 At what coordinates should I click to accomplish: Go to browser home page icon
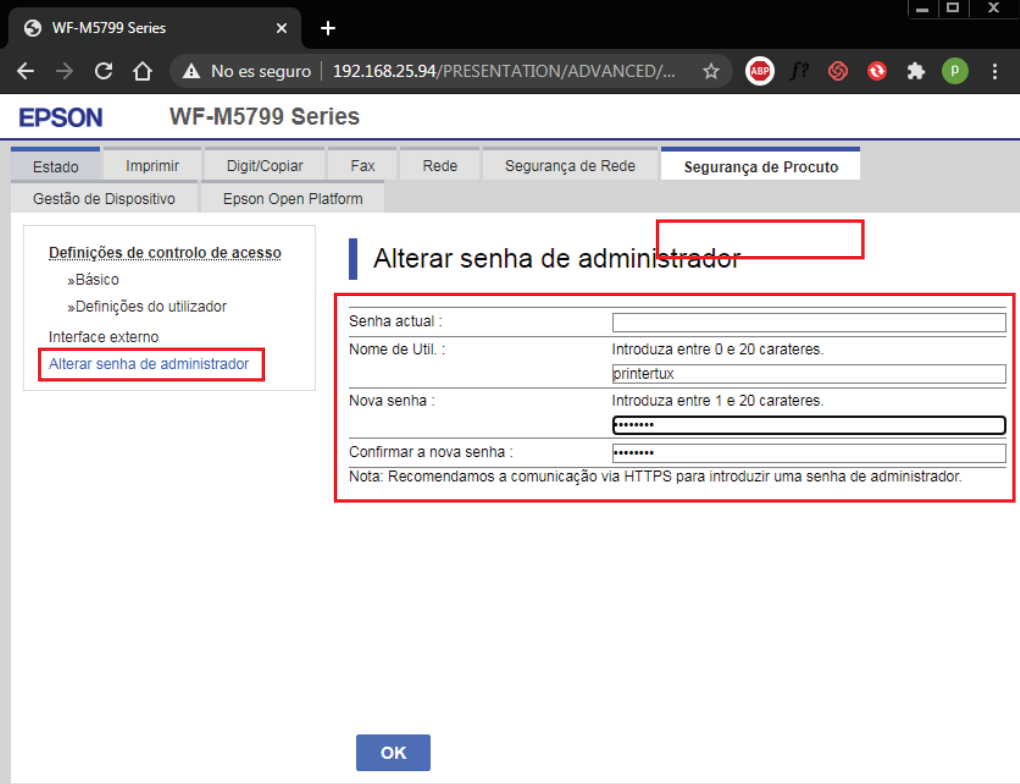click(142, 71)
